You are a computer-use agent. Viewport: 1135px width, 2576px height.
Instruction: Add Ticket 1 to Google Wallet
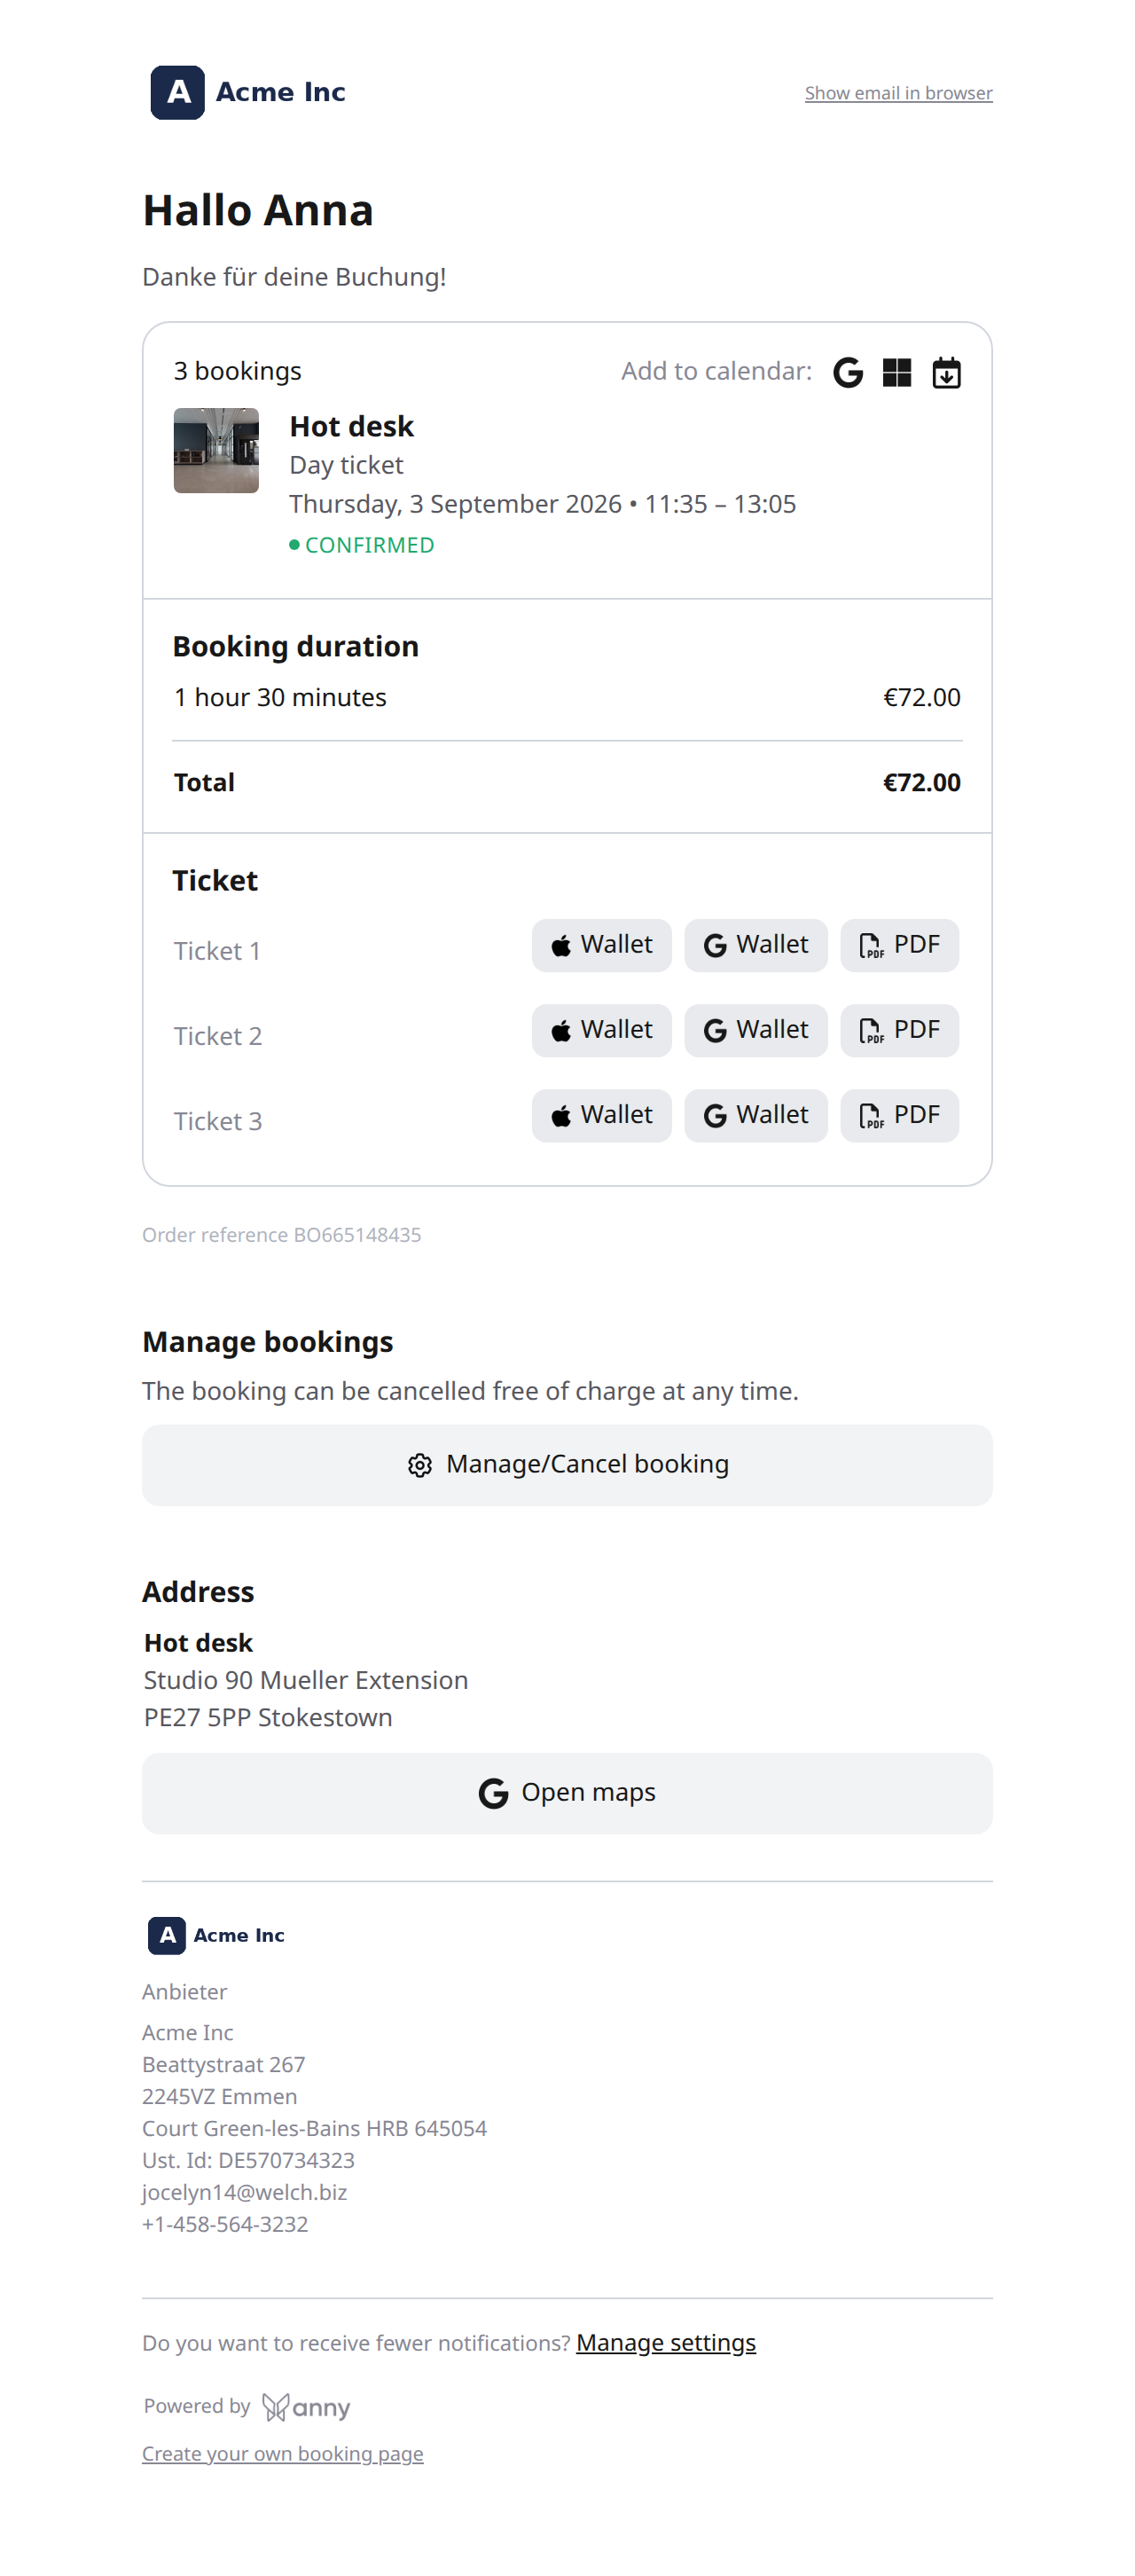click(755, 945)
